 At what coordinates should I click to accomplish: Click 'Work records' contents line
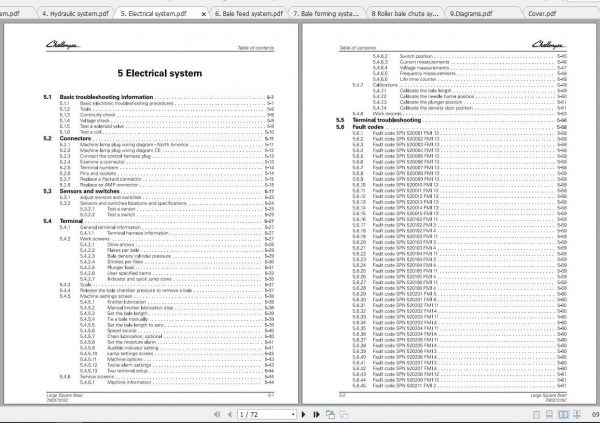[460, 114]
